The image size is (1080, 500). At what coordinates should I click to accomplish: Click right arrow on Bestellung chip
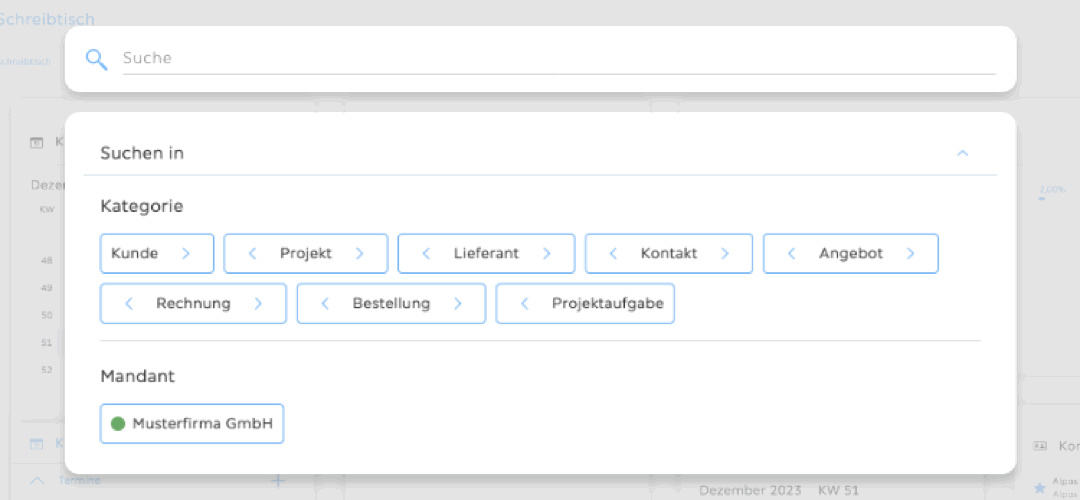point(457,304)
